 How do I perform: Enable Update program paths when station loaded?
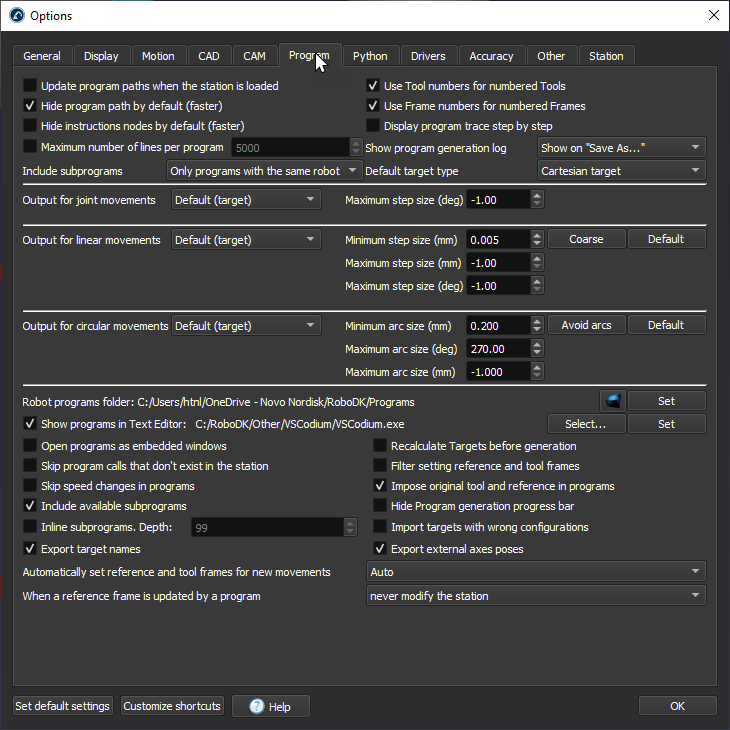click(x=30, y=86)
